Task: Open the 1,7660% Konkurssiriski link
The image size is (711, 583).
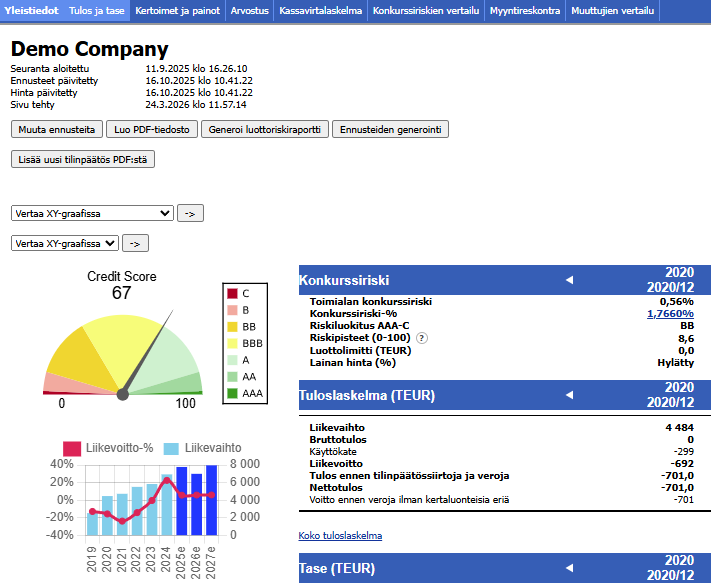Action: (x=670, y=314)
